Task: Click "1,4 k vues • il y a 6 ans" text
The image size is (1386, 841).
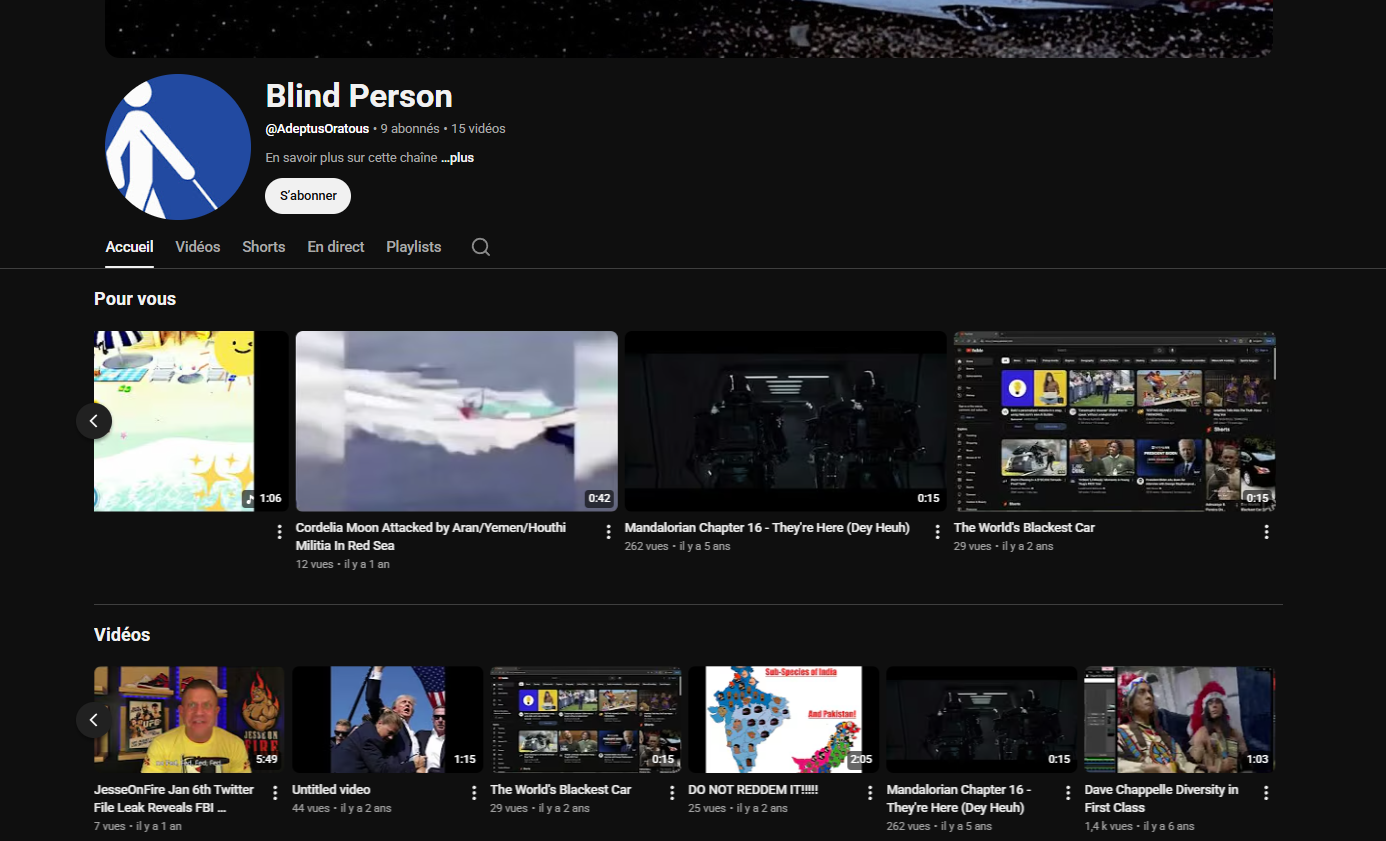Action: pyautogui.click(x=1140, y=827)
